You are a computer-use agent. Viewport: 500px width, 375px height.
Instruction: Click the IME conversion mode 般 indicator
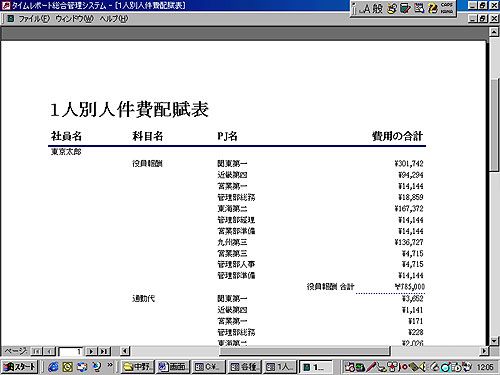click(377, 8)
